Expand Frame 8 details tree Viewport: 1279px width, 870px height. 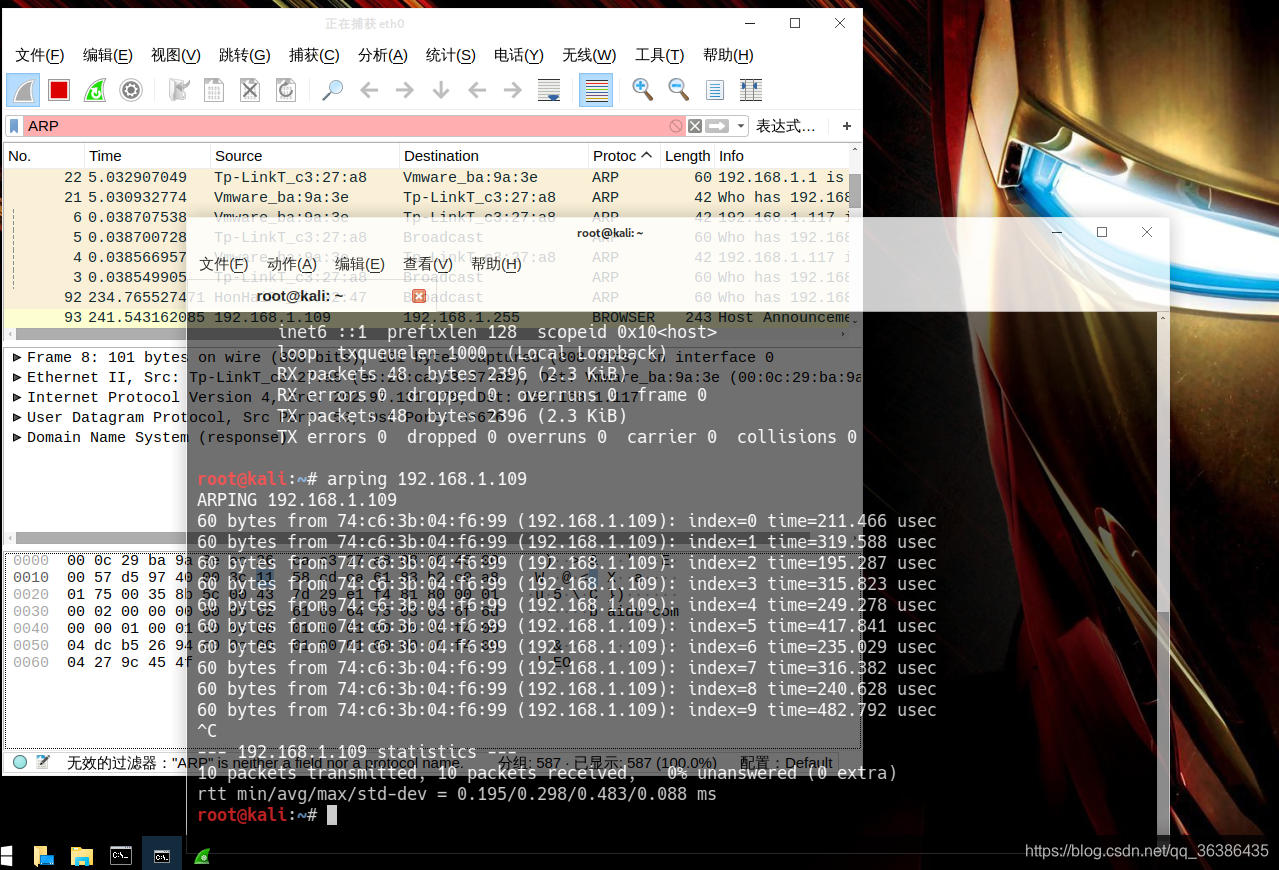click(17, 357)
